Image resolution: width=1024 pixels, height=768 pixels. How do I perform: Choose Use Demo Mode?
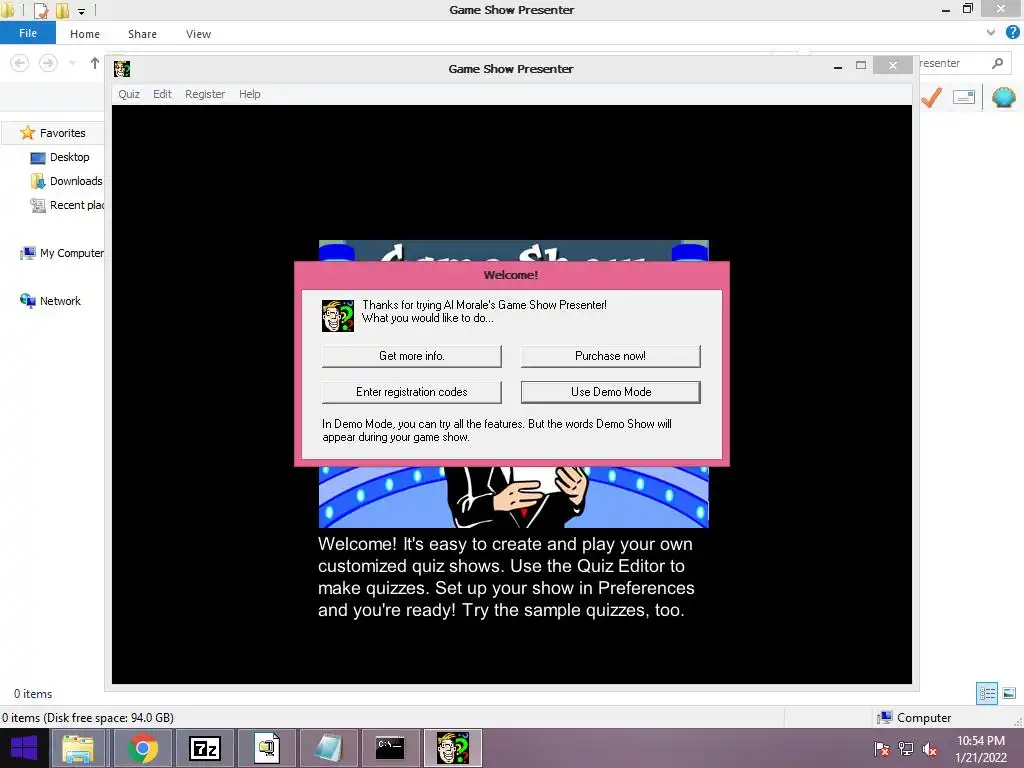611,392
